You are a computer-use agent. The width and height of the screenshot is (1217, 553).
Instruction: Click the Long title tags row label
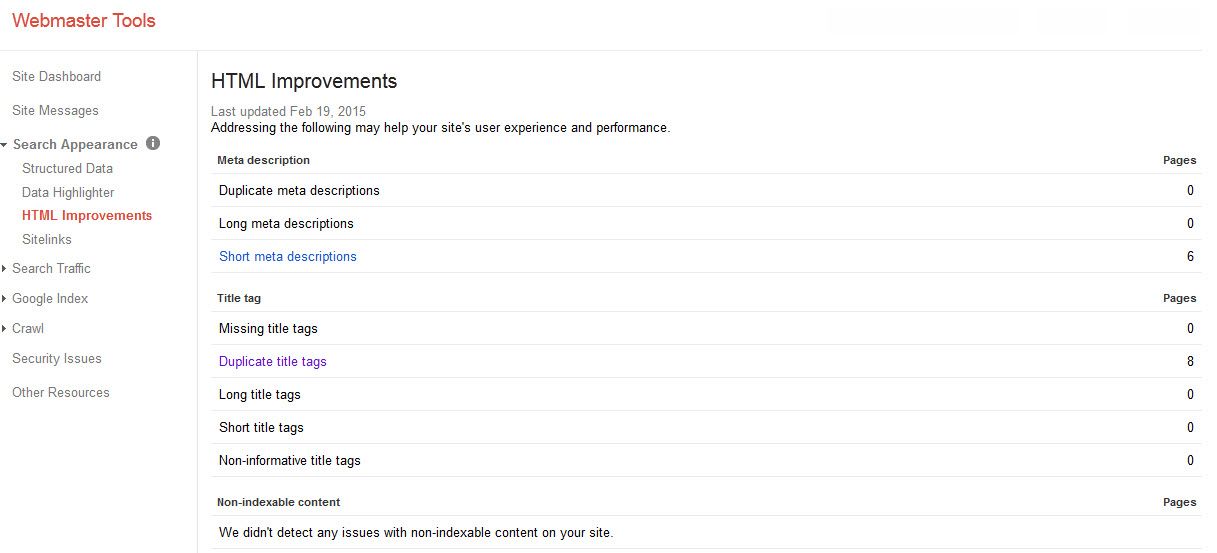260,395
